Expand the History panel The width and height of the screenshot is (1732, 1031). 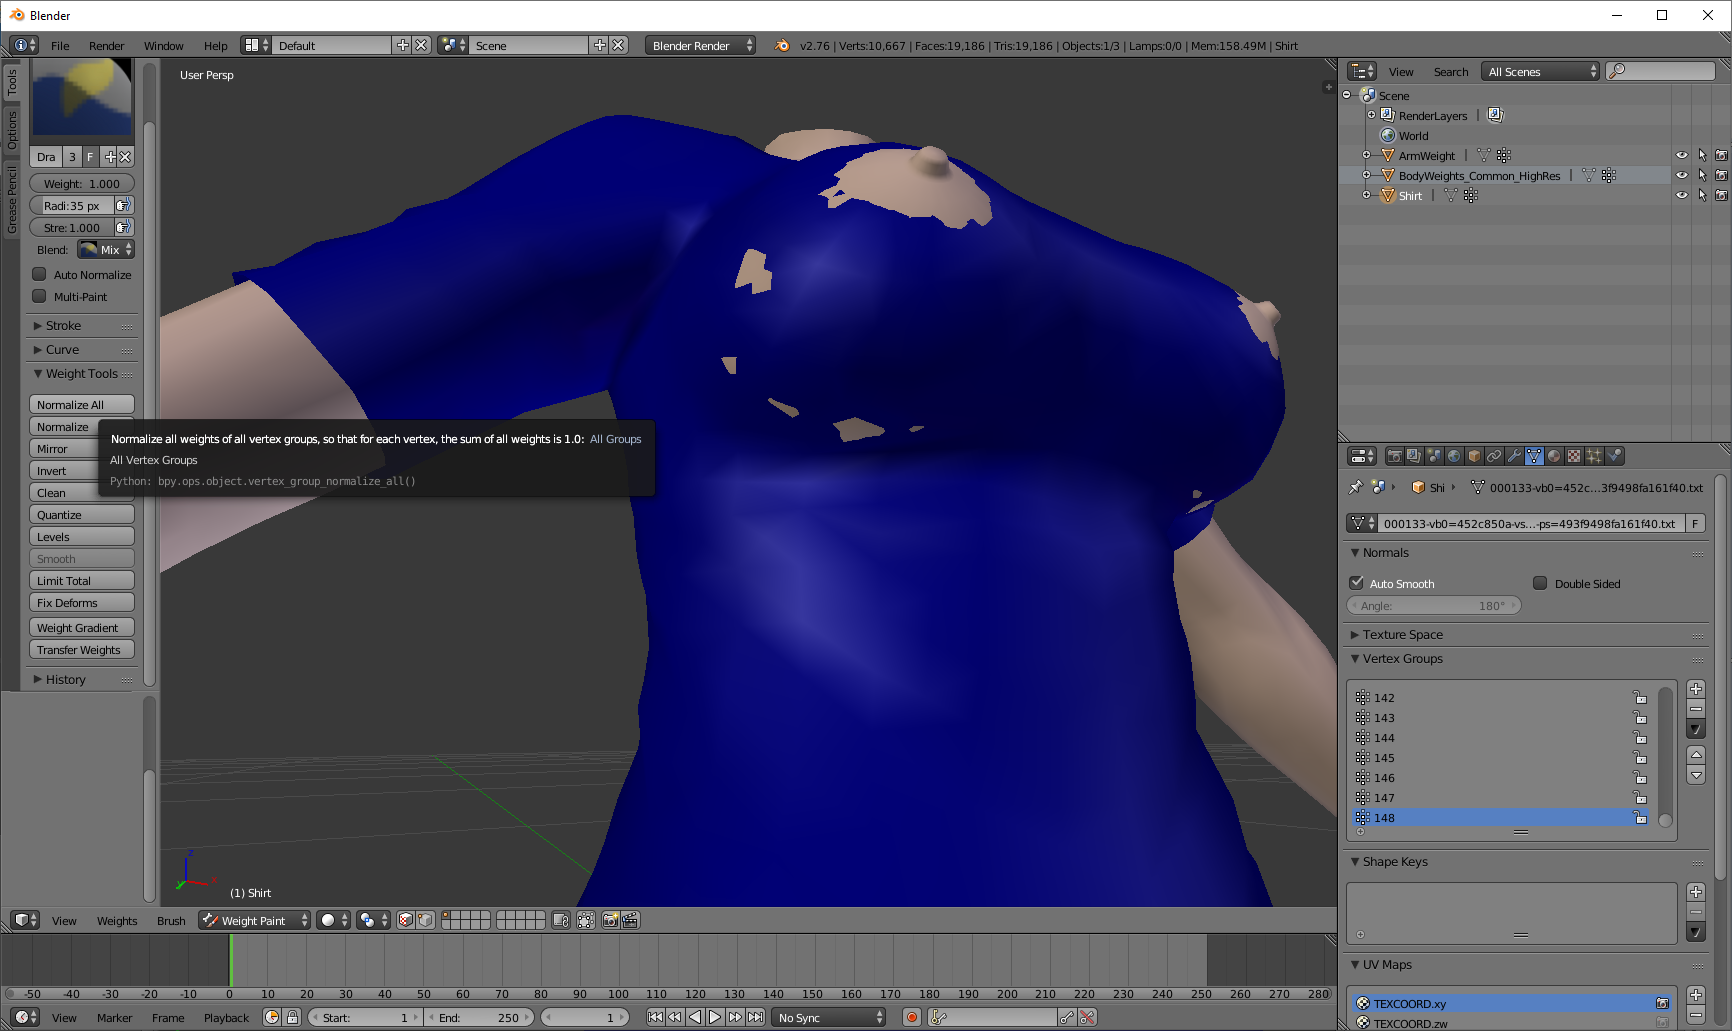coord(64,679)
